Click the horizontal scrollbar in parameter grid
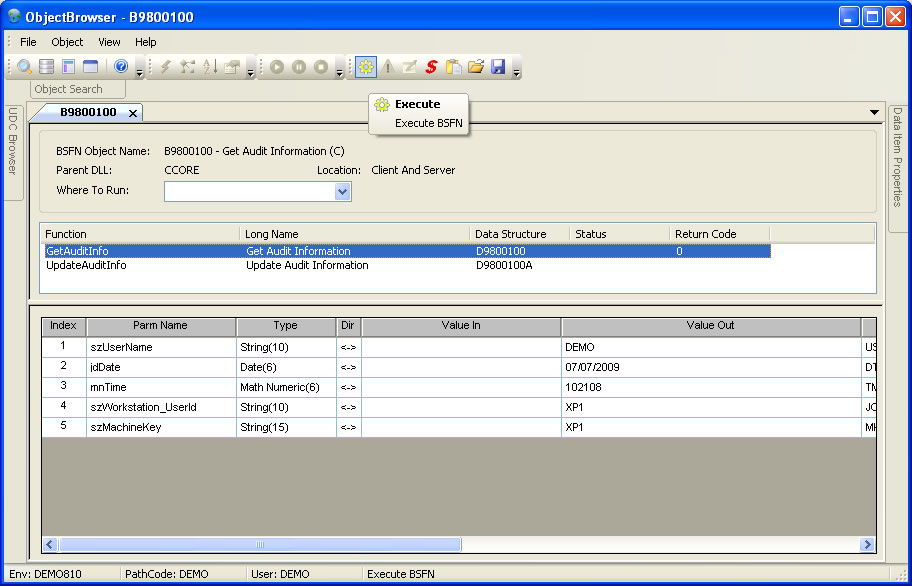The height and width of the screenshot is (586, 912). coord(260,545)
